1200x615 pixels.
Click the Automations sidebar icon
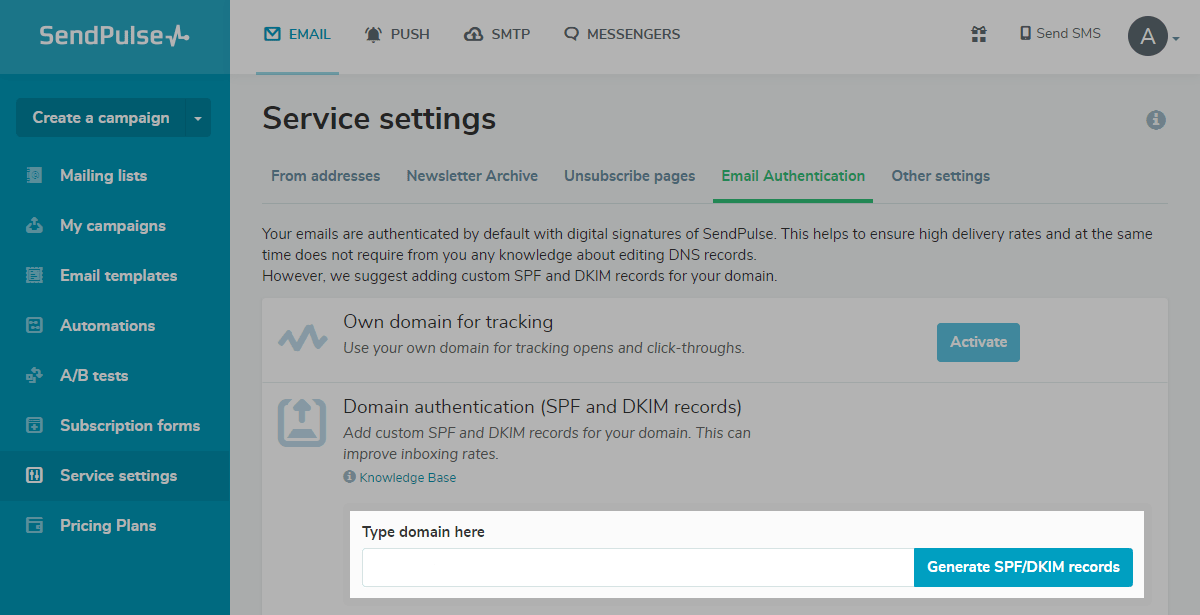click(x=35, y=325)
